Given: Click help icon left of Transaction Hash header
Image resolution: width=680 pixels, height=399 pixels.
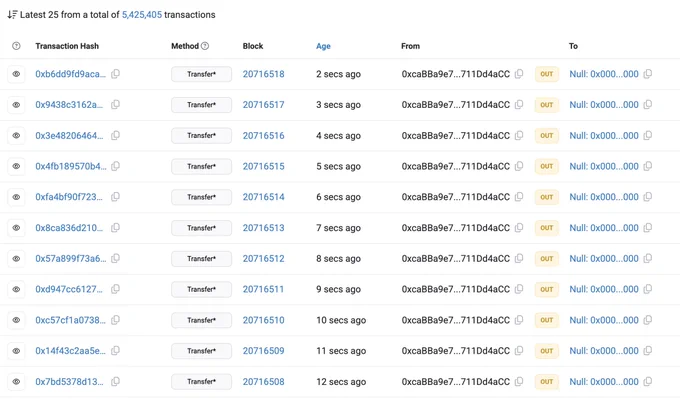Looking at the screenshot, I should [16, 46].
